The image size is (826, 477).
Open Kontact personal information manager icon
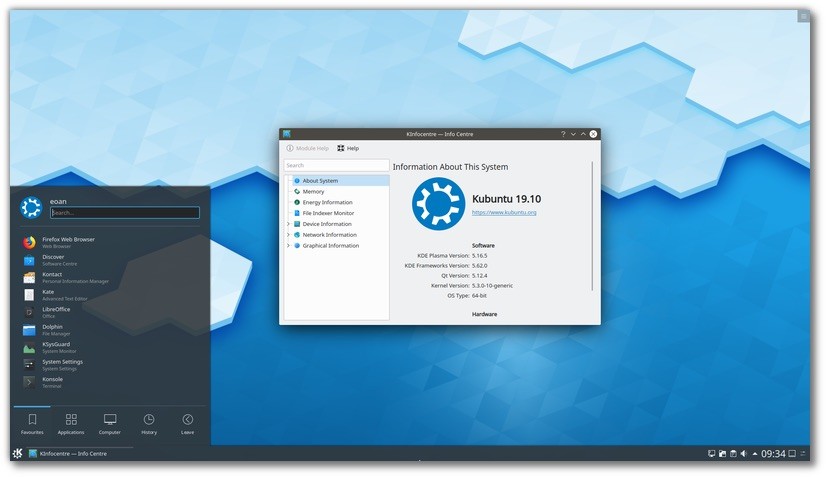click(x=30, y=277)
